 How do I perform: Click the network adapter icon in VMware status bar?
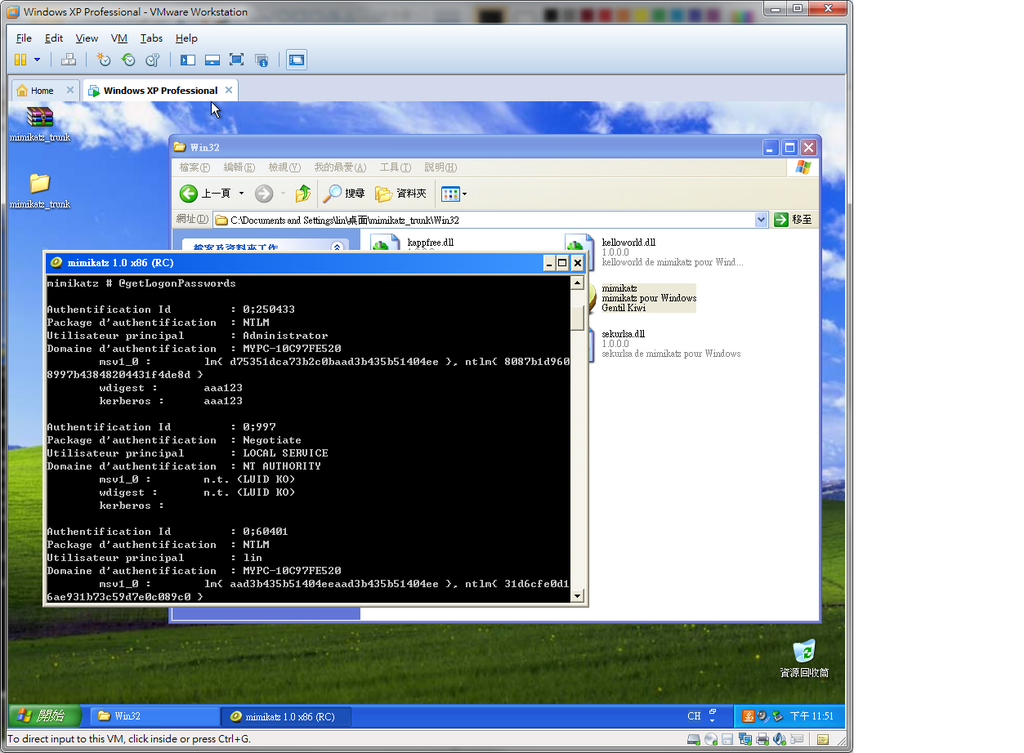(745, 739)
